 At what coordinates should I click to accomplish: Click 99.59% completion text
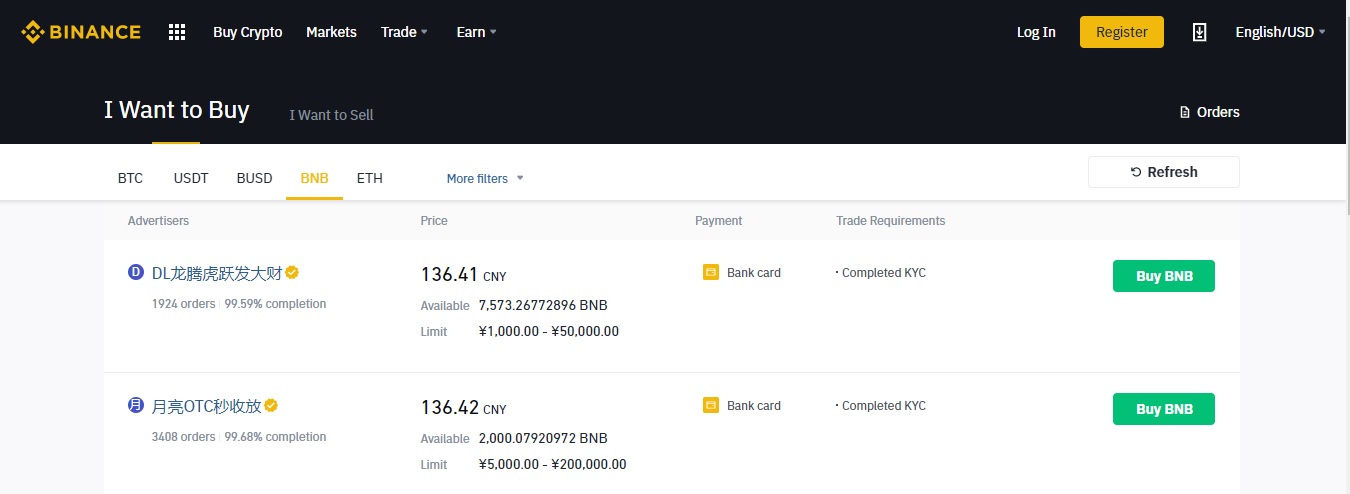coord(275,303)
